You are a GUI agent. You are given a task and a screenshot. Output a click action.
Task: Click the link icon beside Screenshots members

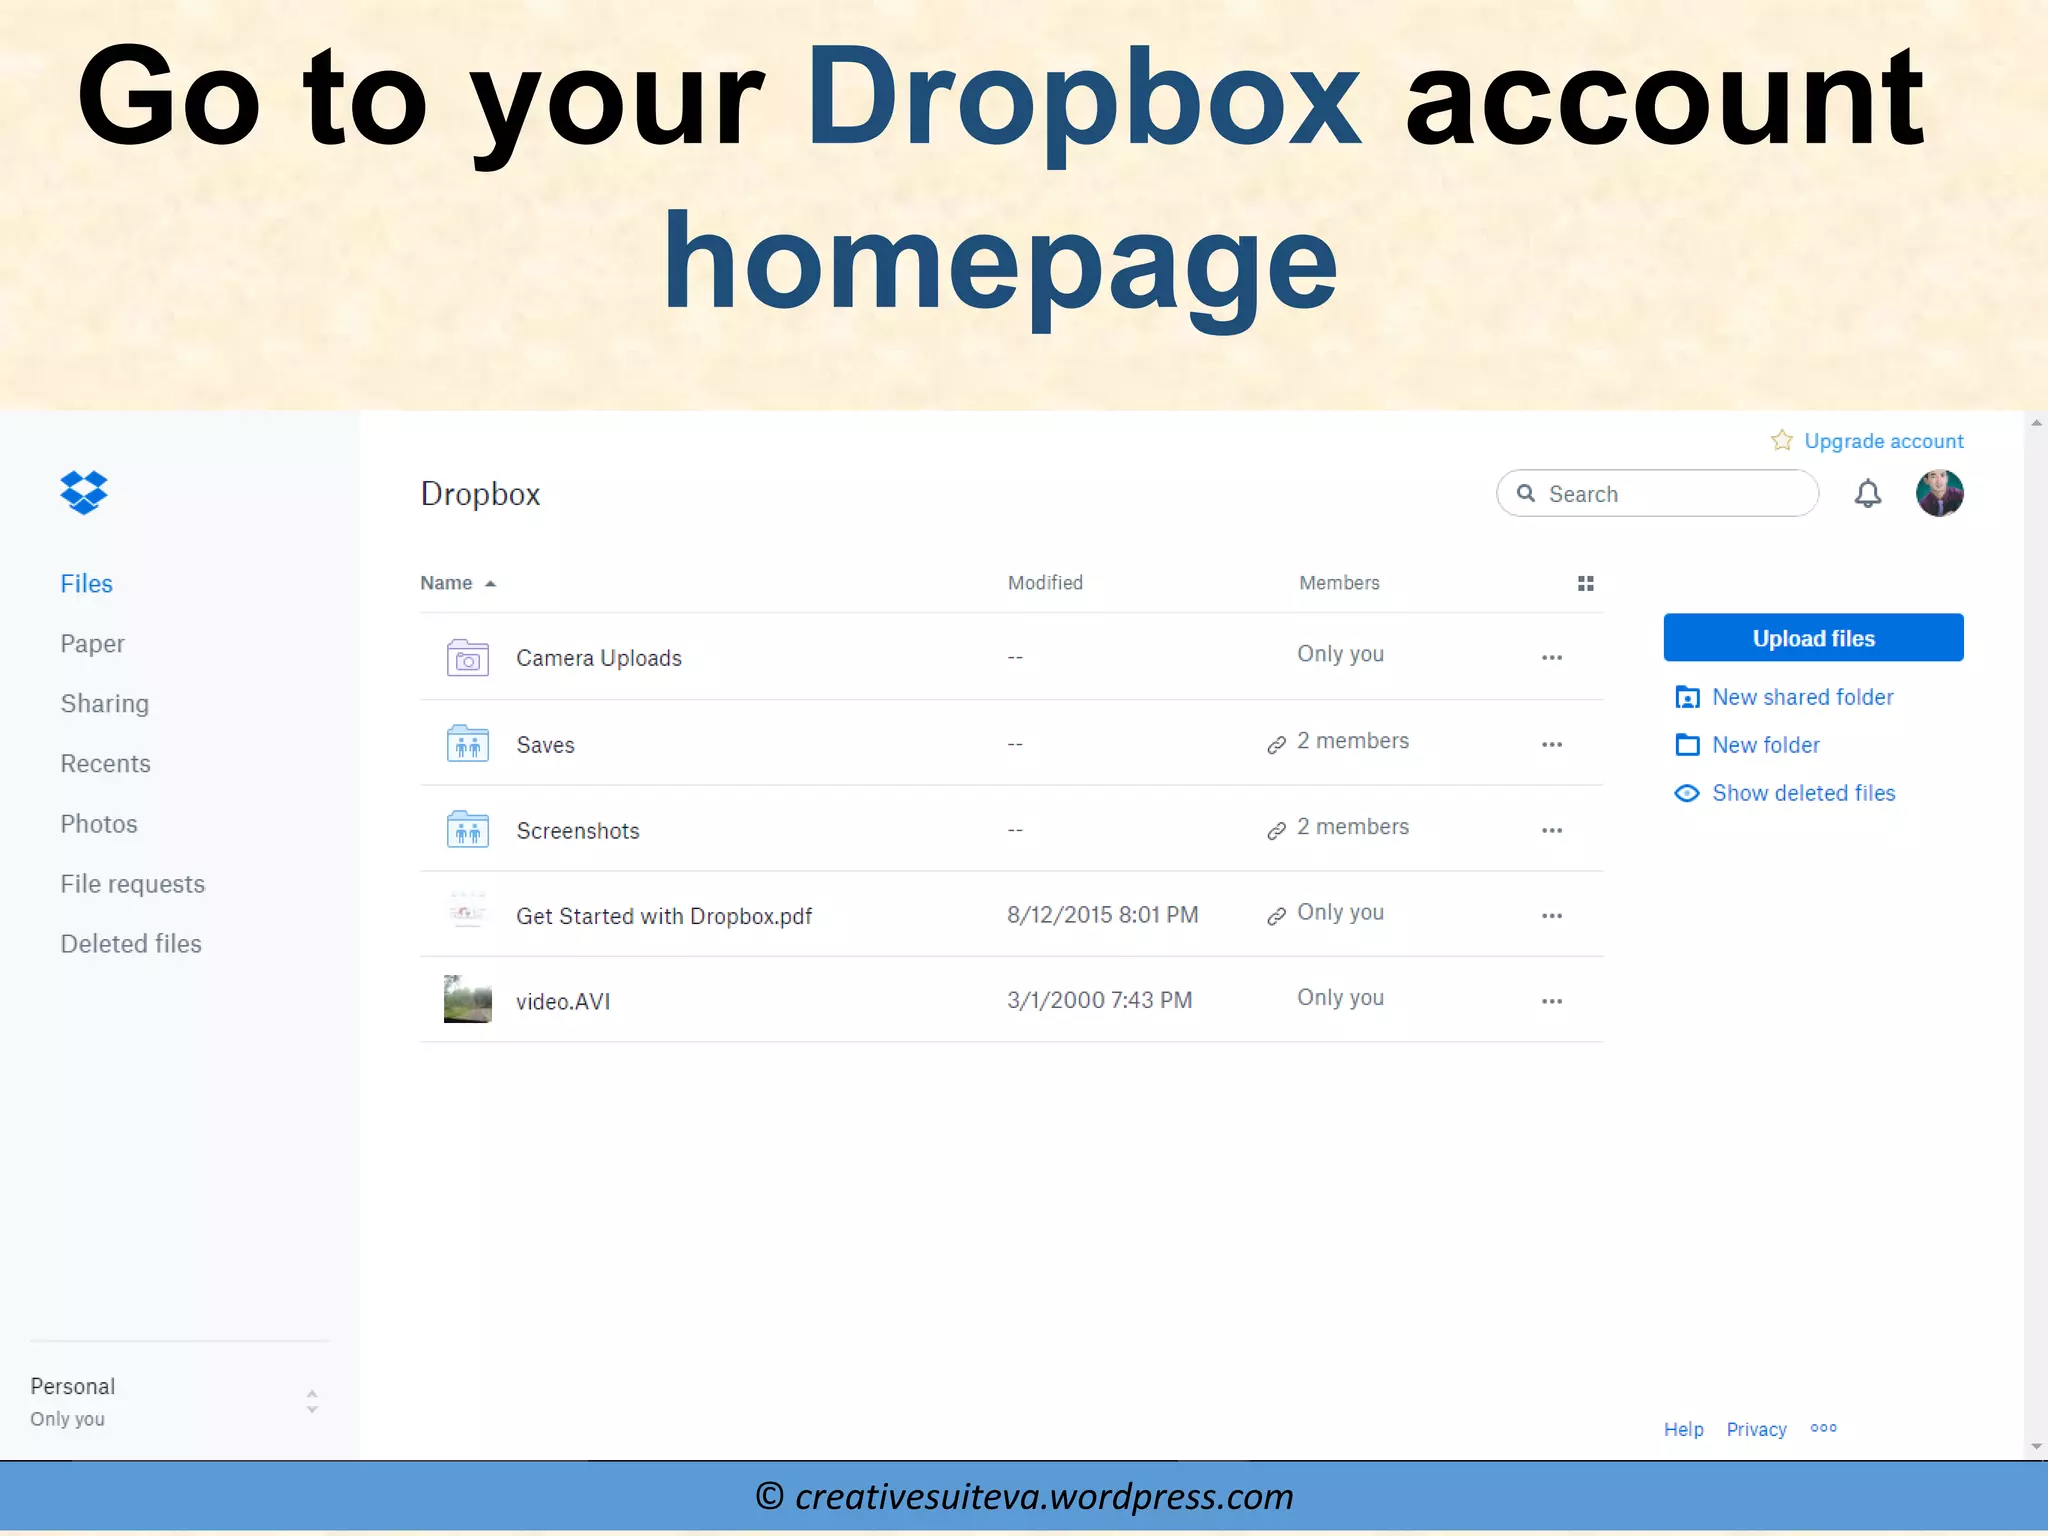[1276, 830]
